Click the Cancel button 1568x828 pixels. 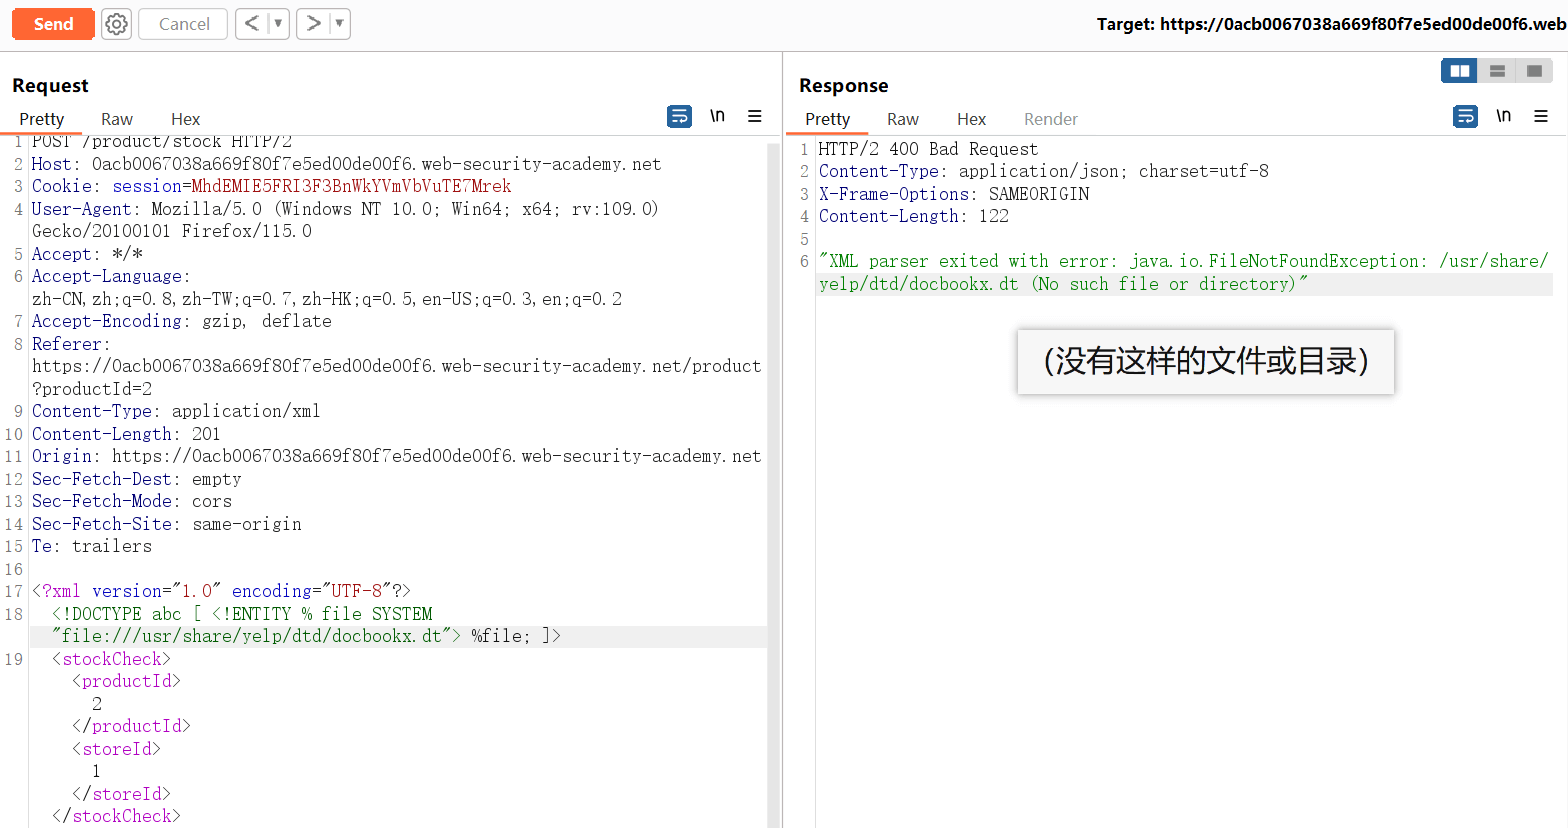pos(184,24)
